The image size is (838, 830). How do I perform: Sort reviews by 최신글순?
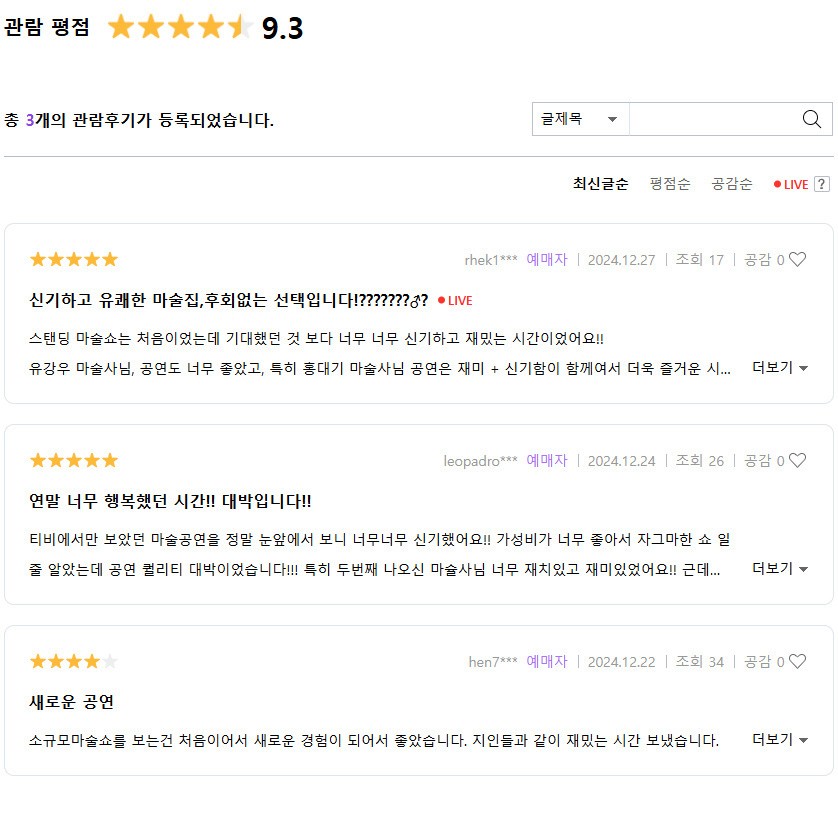(600, 184)
